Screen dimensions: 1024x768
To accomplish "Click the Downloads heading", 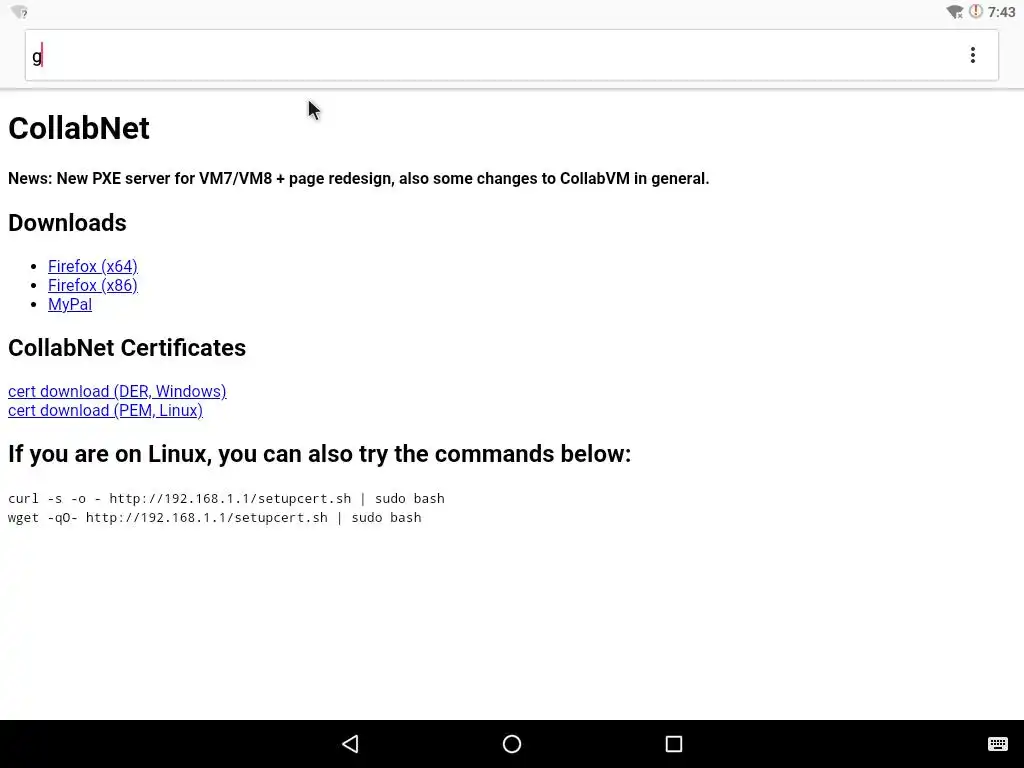I will [x=67, y=223].
